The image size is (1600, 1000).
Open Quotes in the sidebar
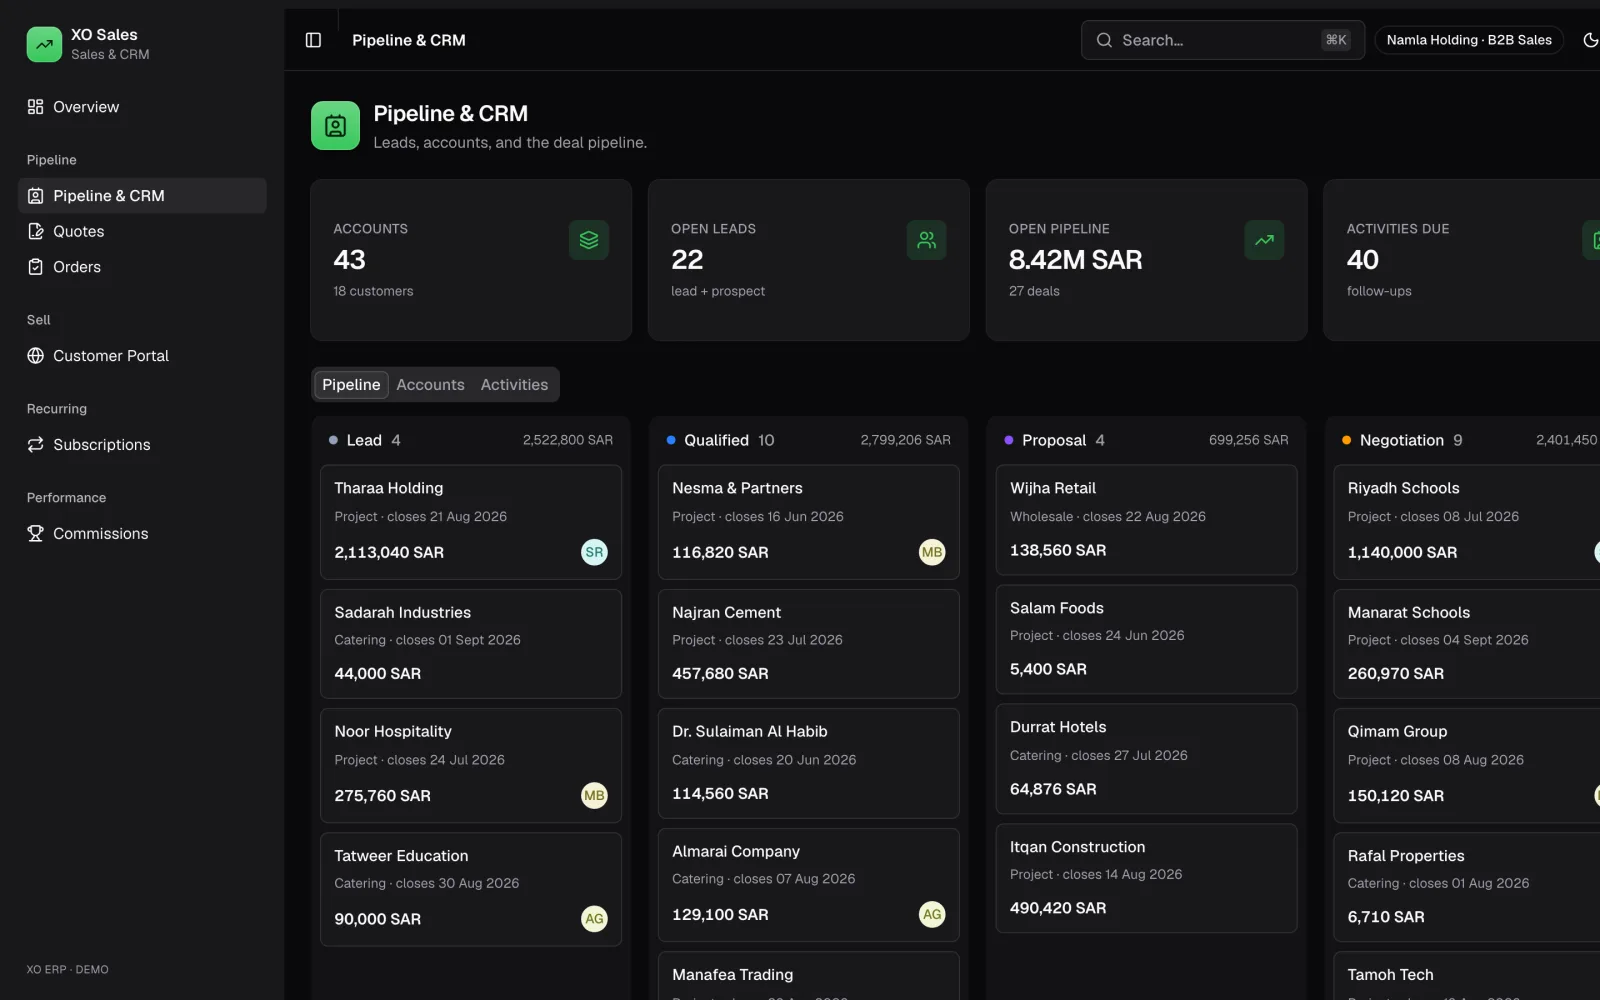[142, 231]
